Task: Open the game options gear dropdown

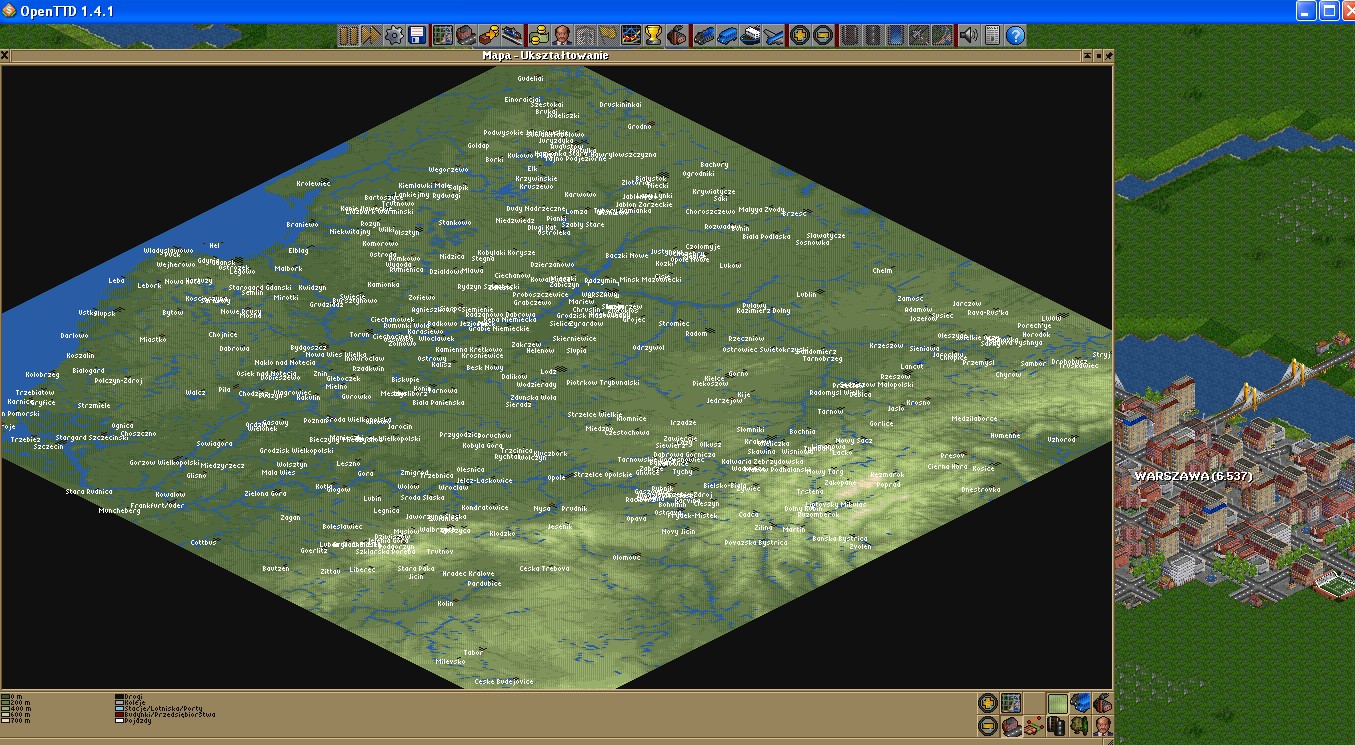Action: point(394,36)
